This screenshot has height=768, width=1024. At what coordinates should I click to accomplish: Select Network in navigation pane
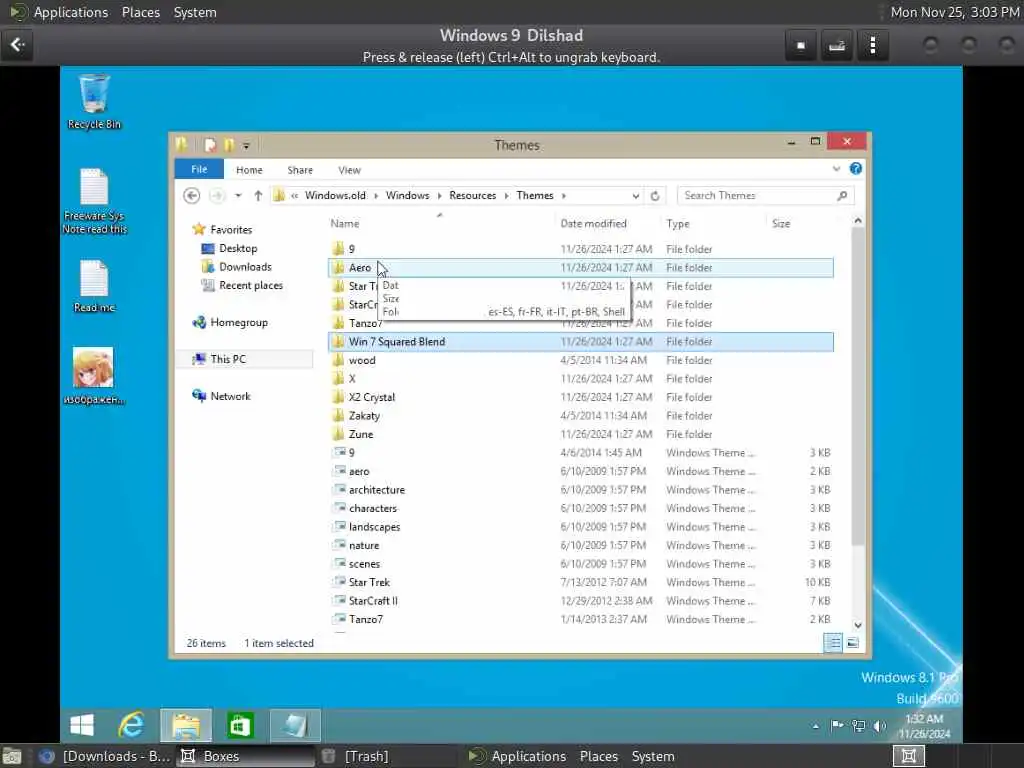coord(230,396)
